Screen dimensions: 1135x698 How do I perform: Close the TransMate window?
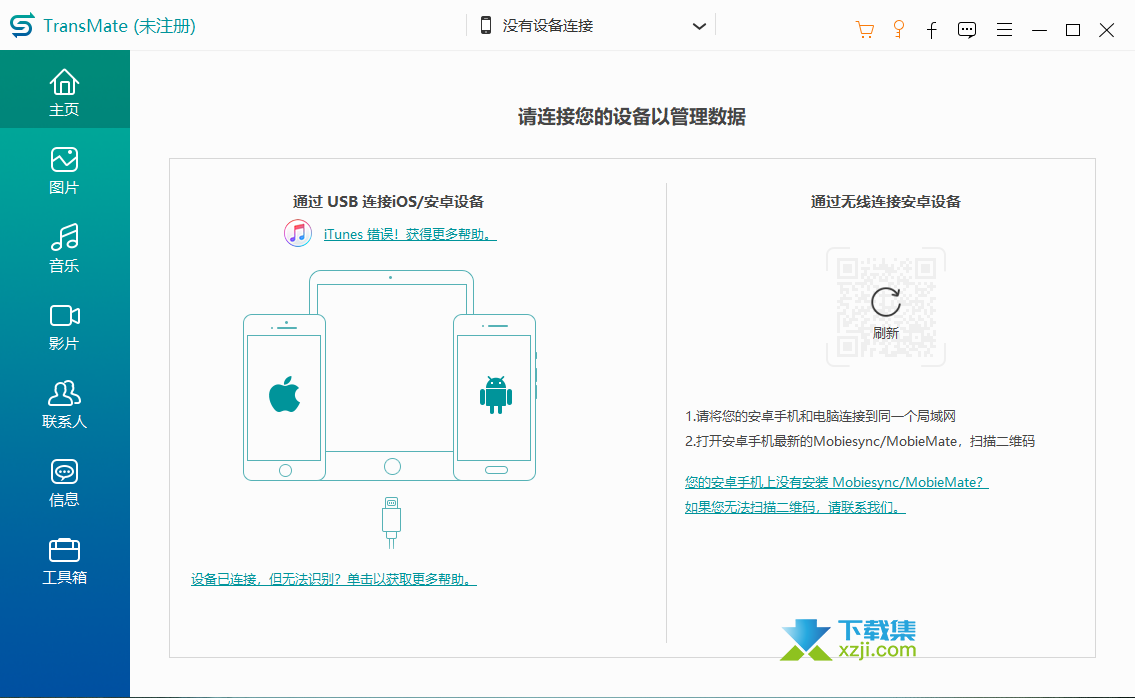1106,30
